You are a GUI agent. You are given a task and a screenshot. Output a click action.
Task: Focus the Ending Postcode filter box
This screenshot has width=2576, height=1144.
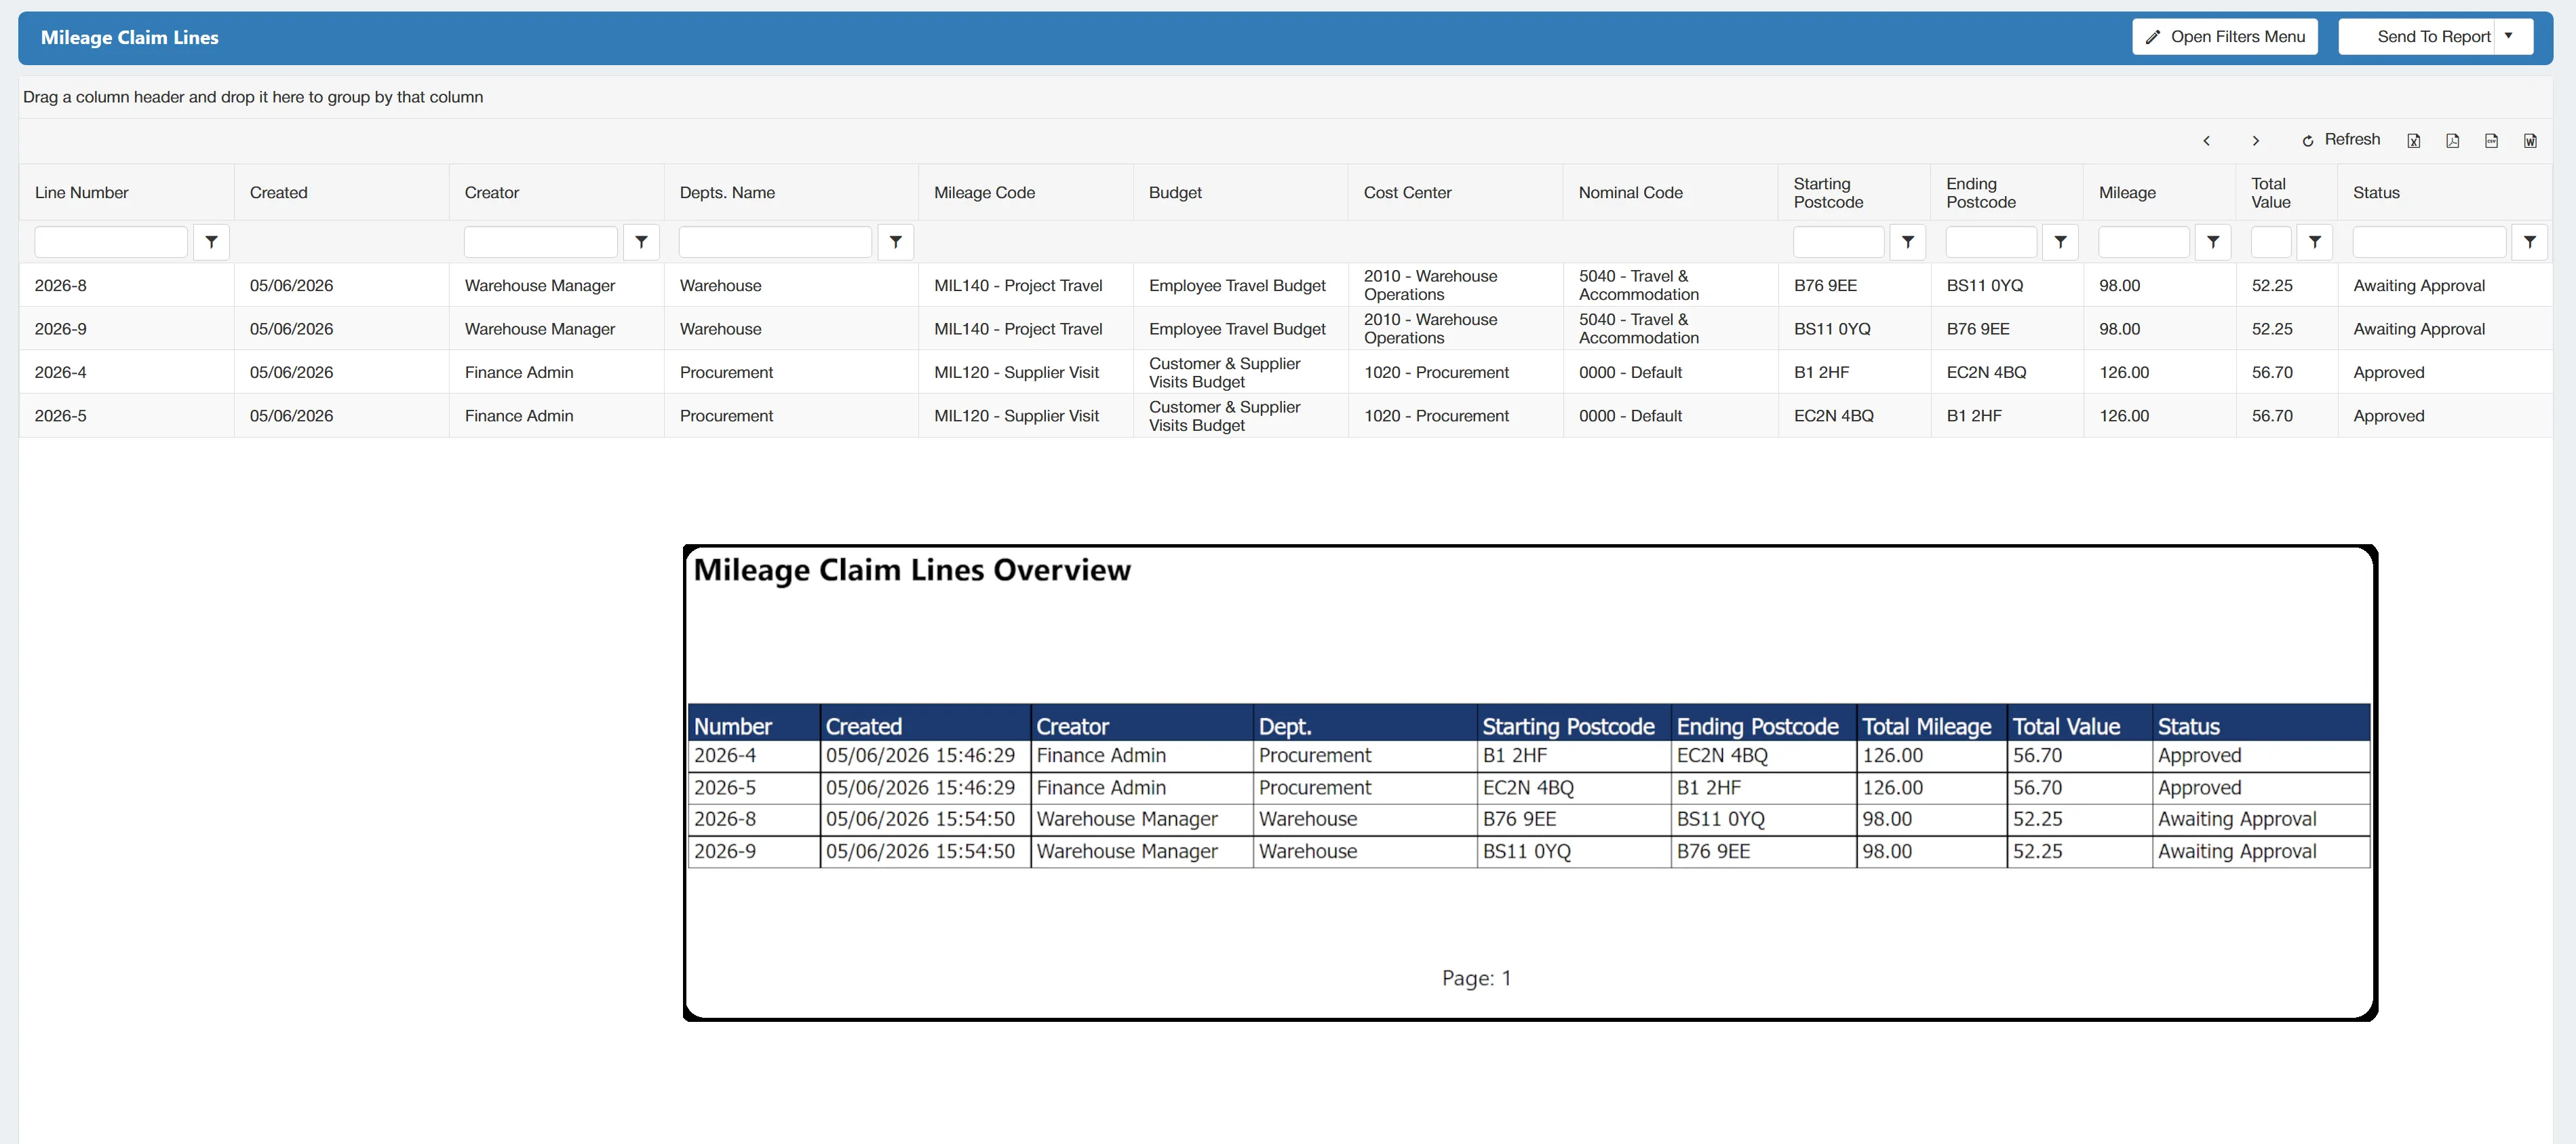tap(1991, 242)
